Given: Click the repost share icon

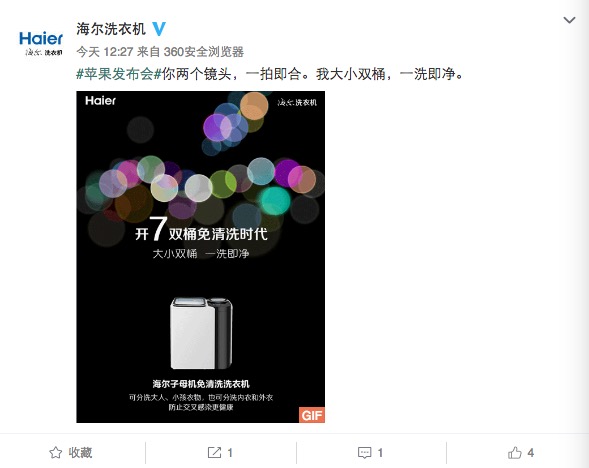Looking at the screenshot, I should [214, 453].
